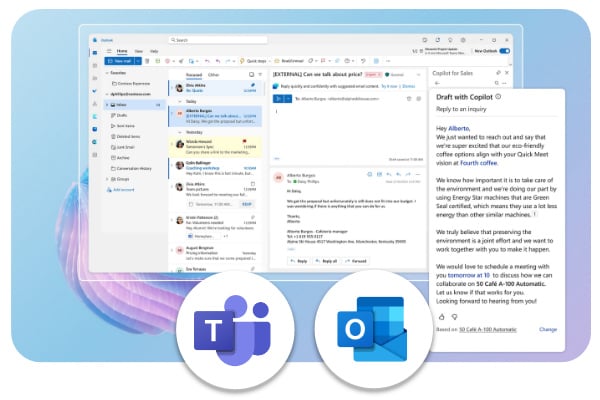This screenshot has height=400, width=600.
Task: Click the Reply all button below email
Action: [x=326, y=261]
